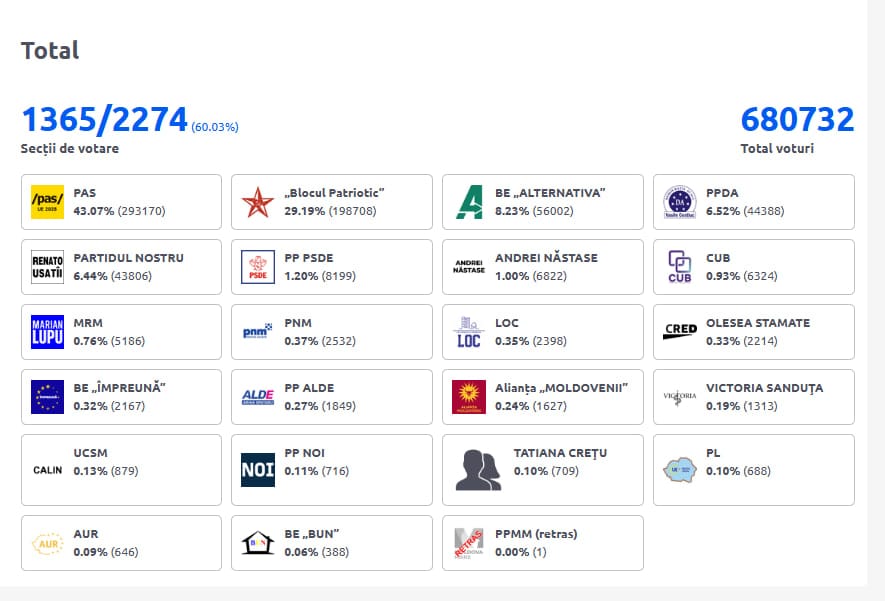Screen dimensions: 885x601
Task: Click the green BE ALTERNATIVA logo
Action: pos(469,202)
